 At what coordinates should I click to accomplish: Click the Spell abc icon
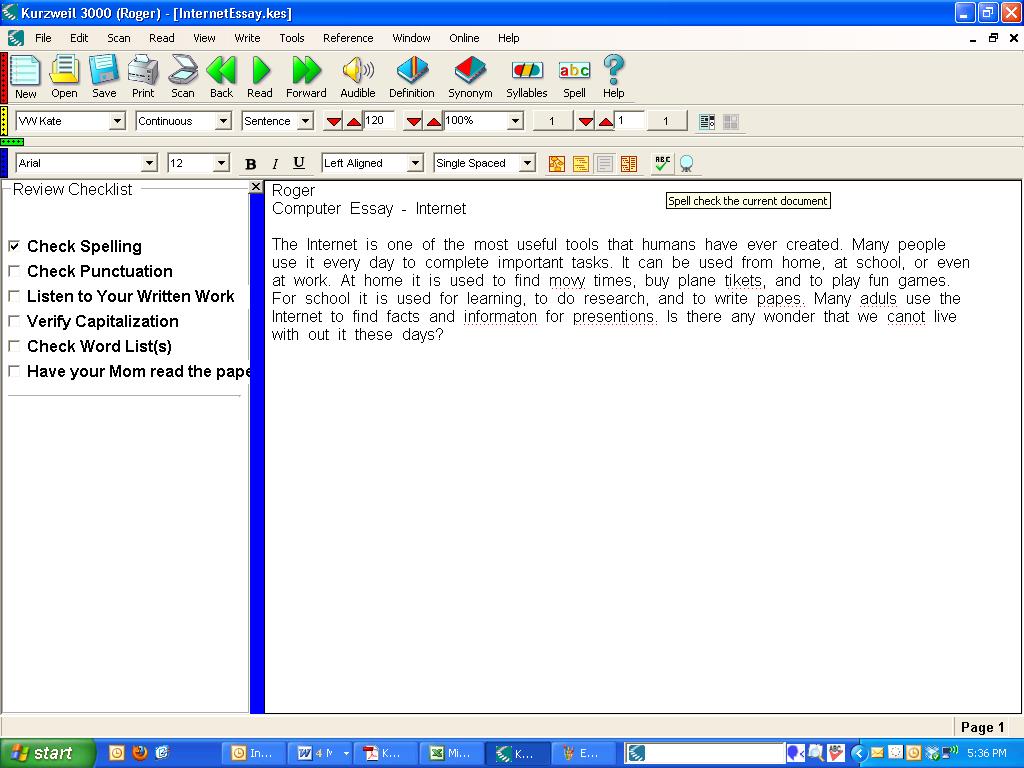[x=574, y=77]
